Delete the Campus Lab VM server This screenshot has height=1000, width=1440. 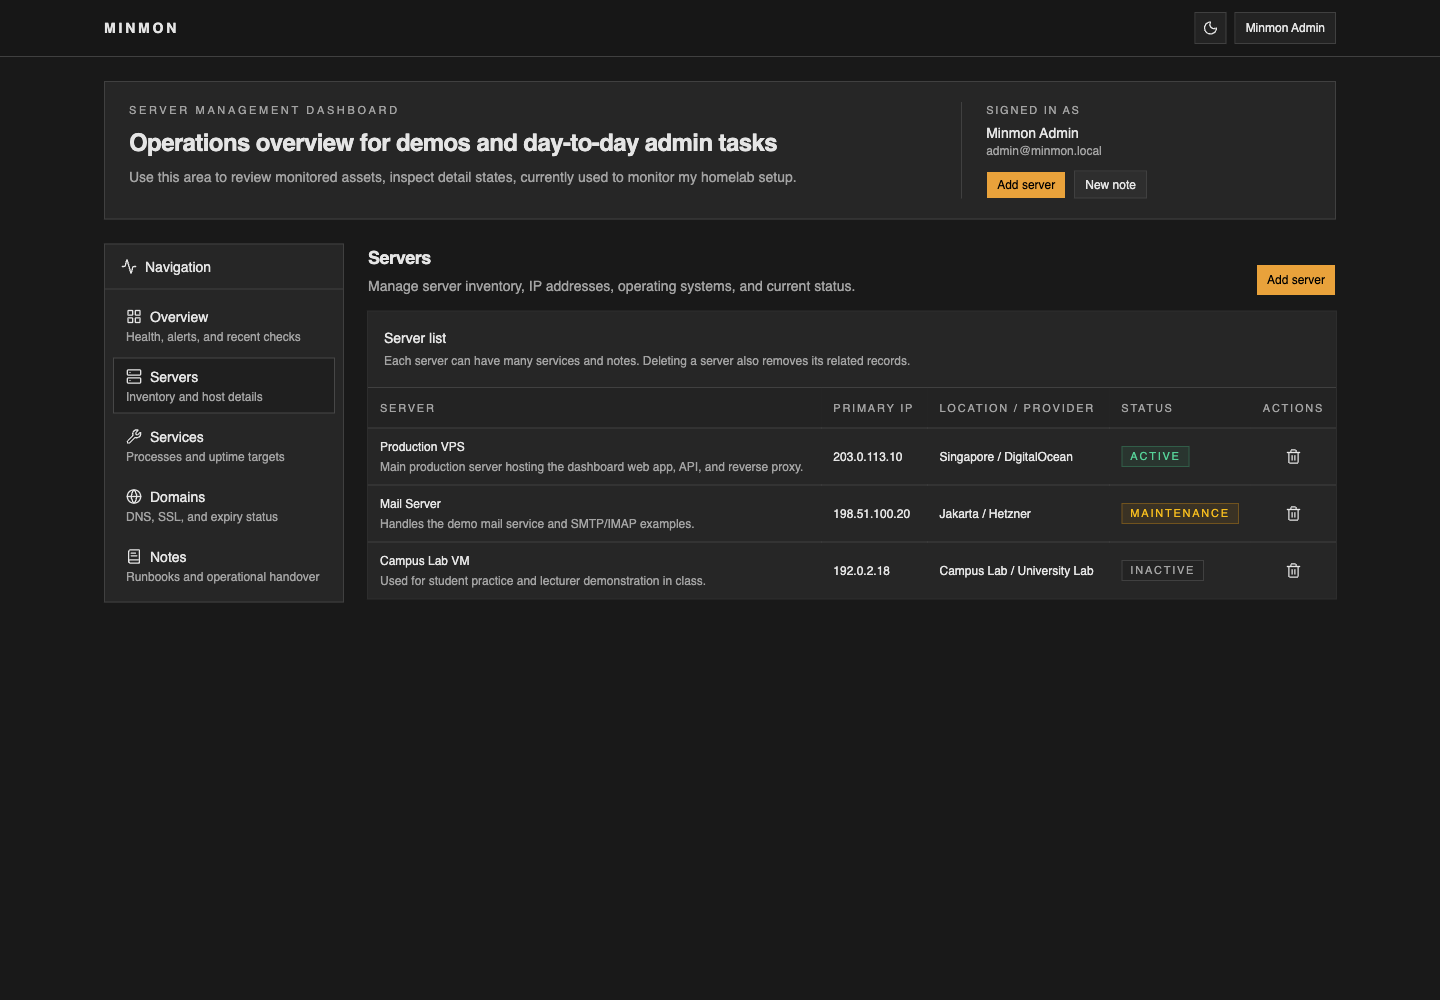tap(1293, 570)
